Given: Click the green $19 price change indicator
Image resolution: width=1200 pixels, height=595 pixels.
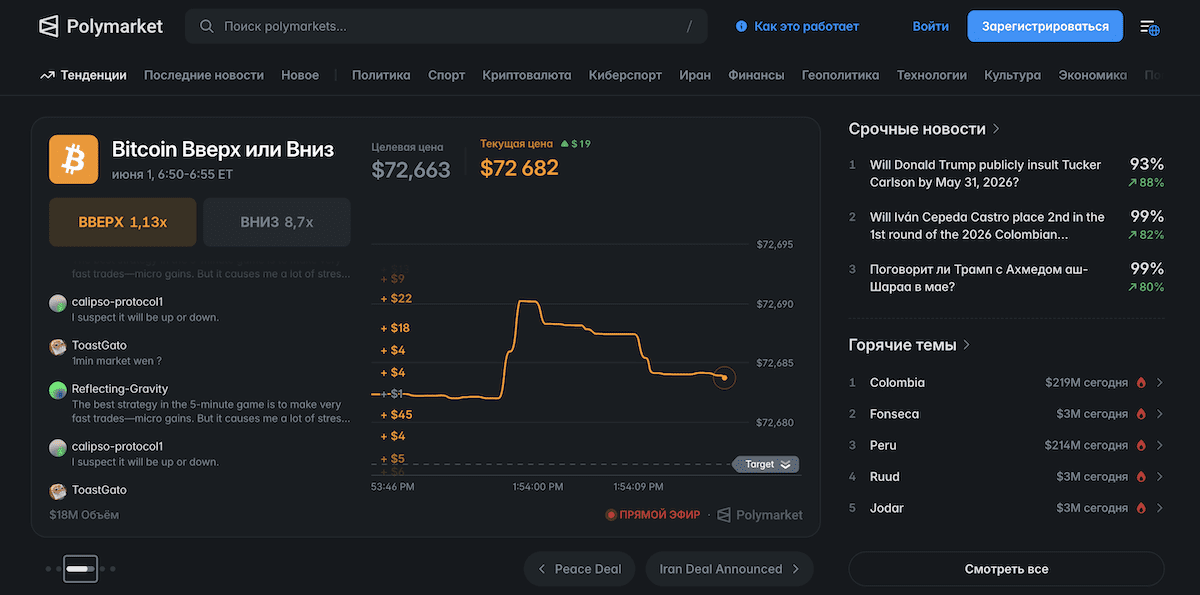Looking at the screenshot, I should click(576, 144).
